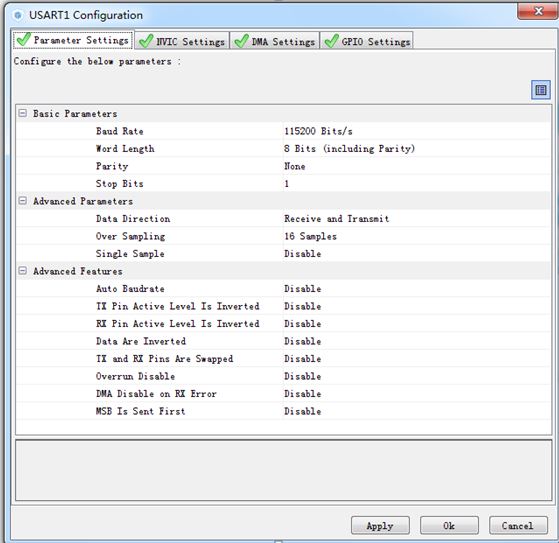The height and width of the screenshot is (543, 559).
Task: Close the USART1 Configuration dialog
Action: click(x=538, y=11)
